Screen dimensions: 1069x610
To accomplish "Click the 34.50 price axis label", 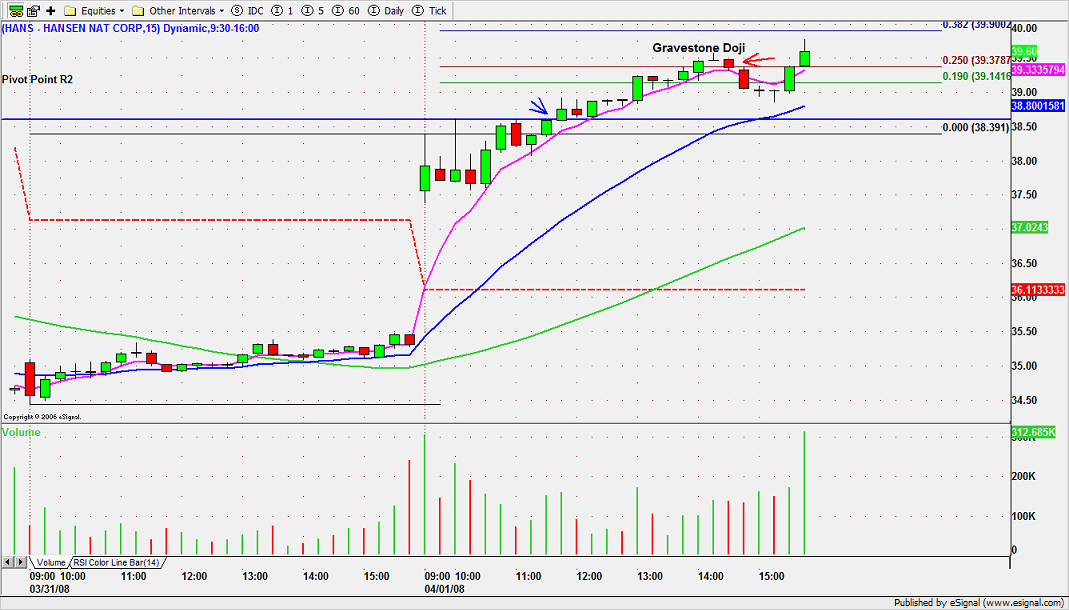I will [1025, 400].
